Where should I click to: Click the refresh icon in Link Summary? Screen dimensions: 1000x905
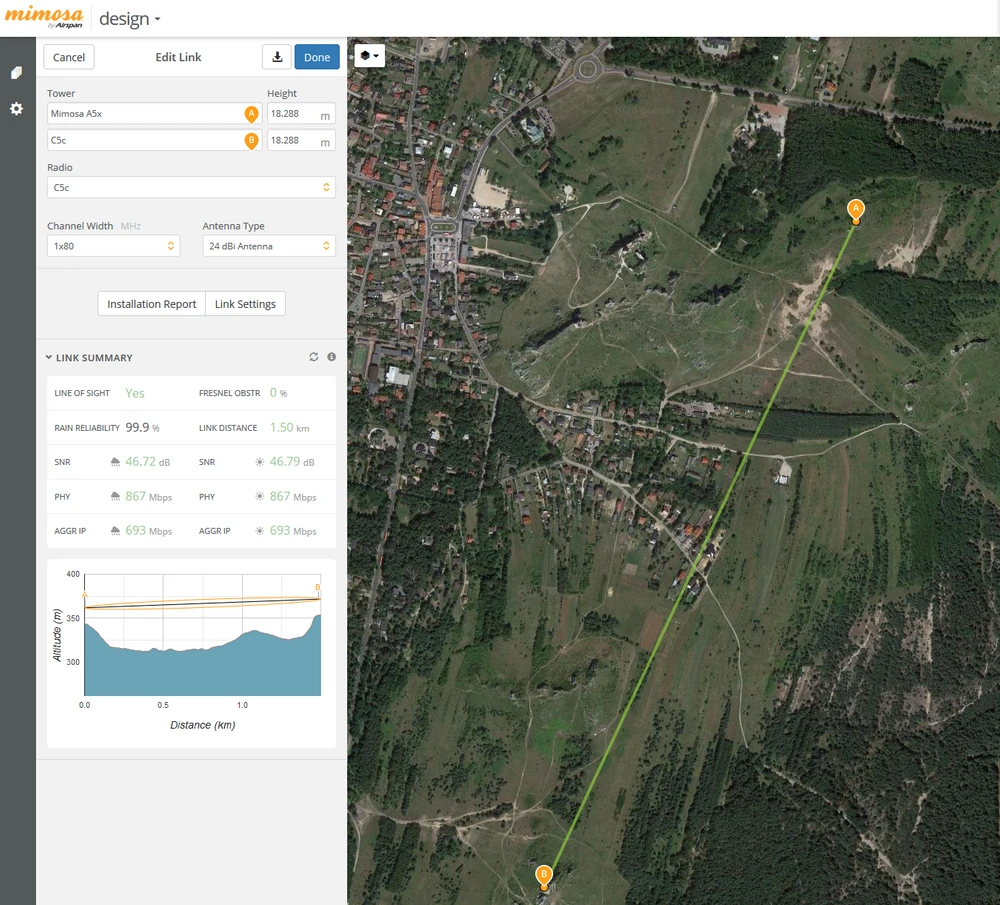click(314, 357)
